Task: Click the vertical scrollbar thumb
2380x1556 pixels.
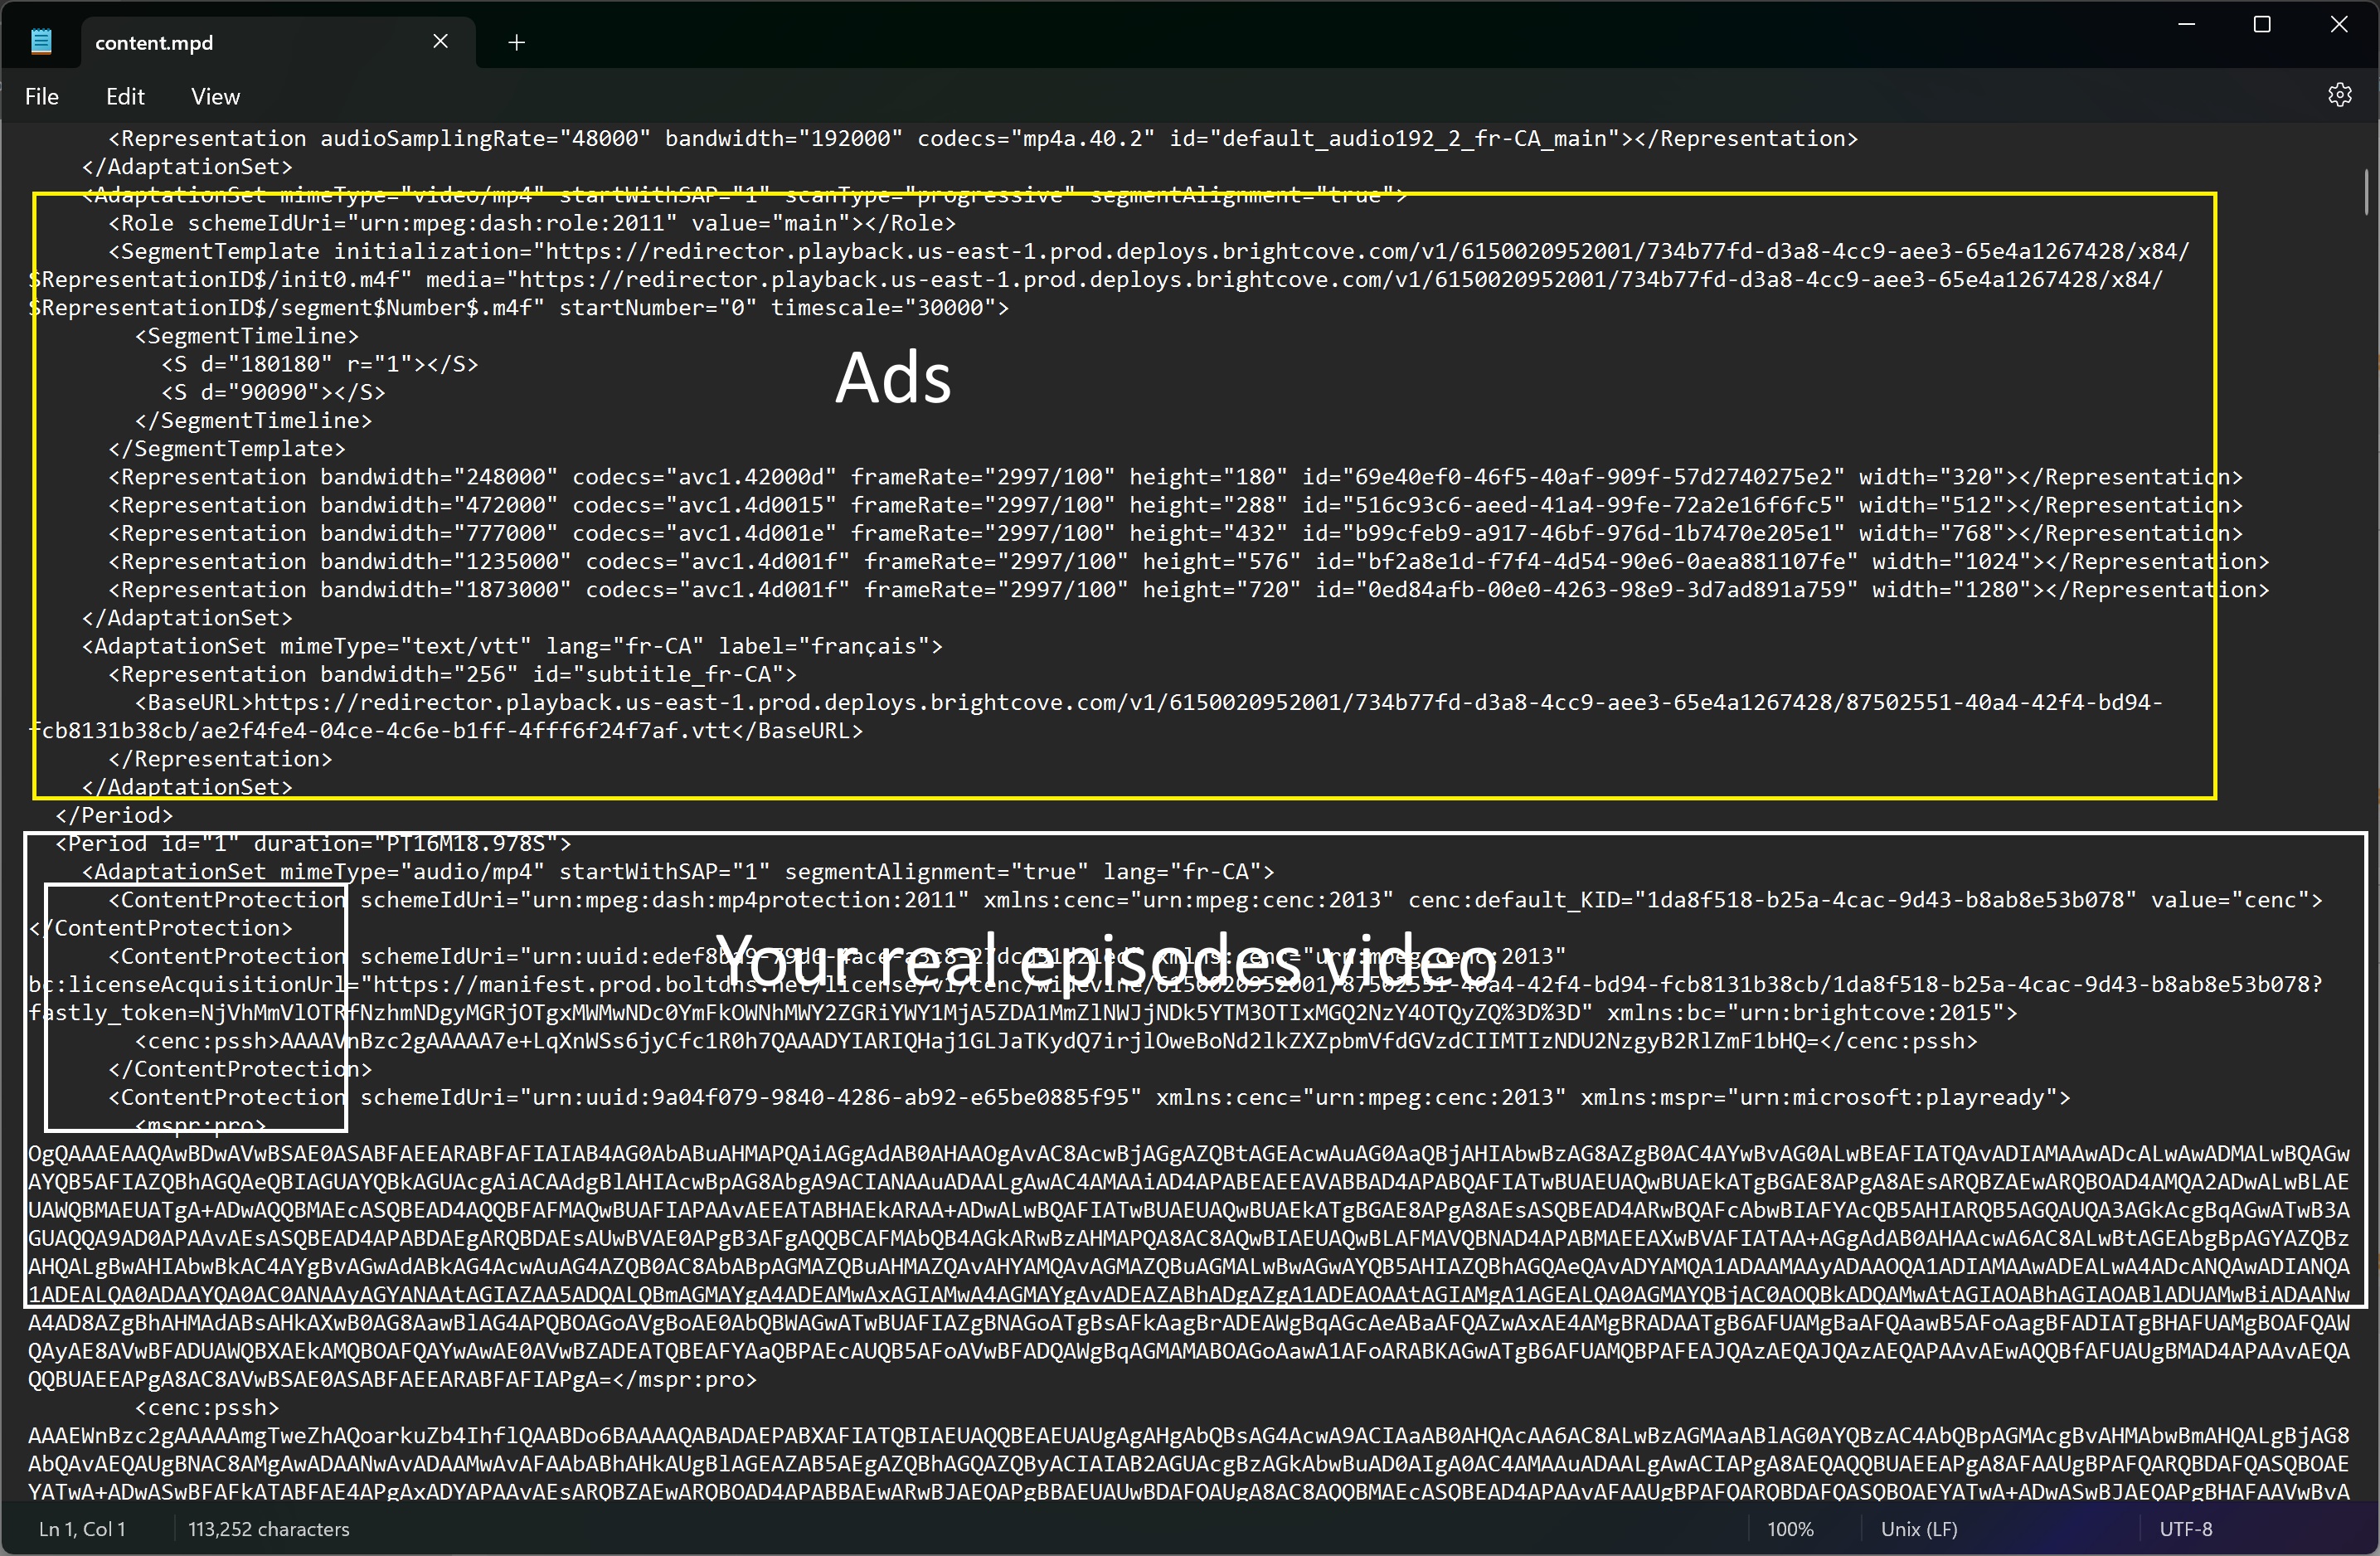Action: click(2365, 191)
